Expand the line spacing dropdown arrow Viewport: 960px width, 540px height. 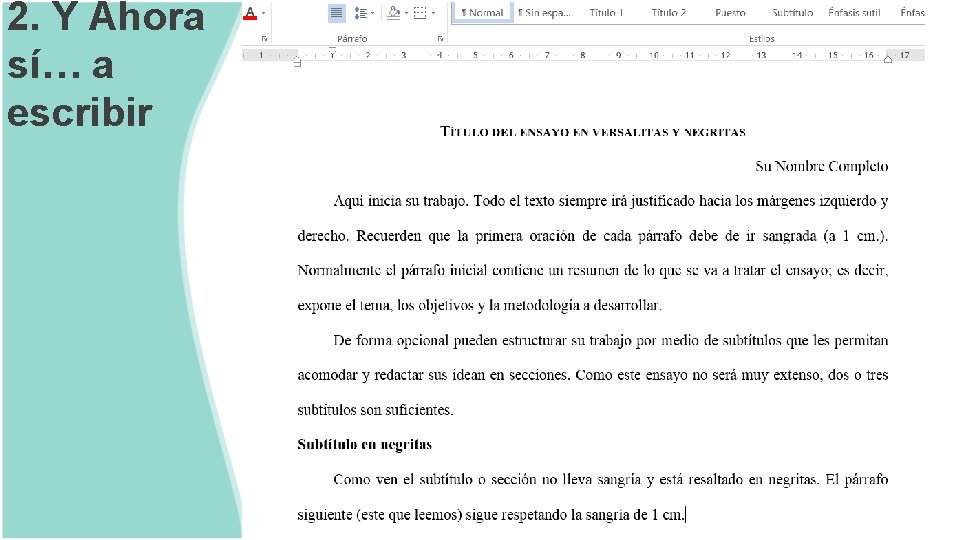372,13
